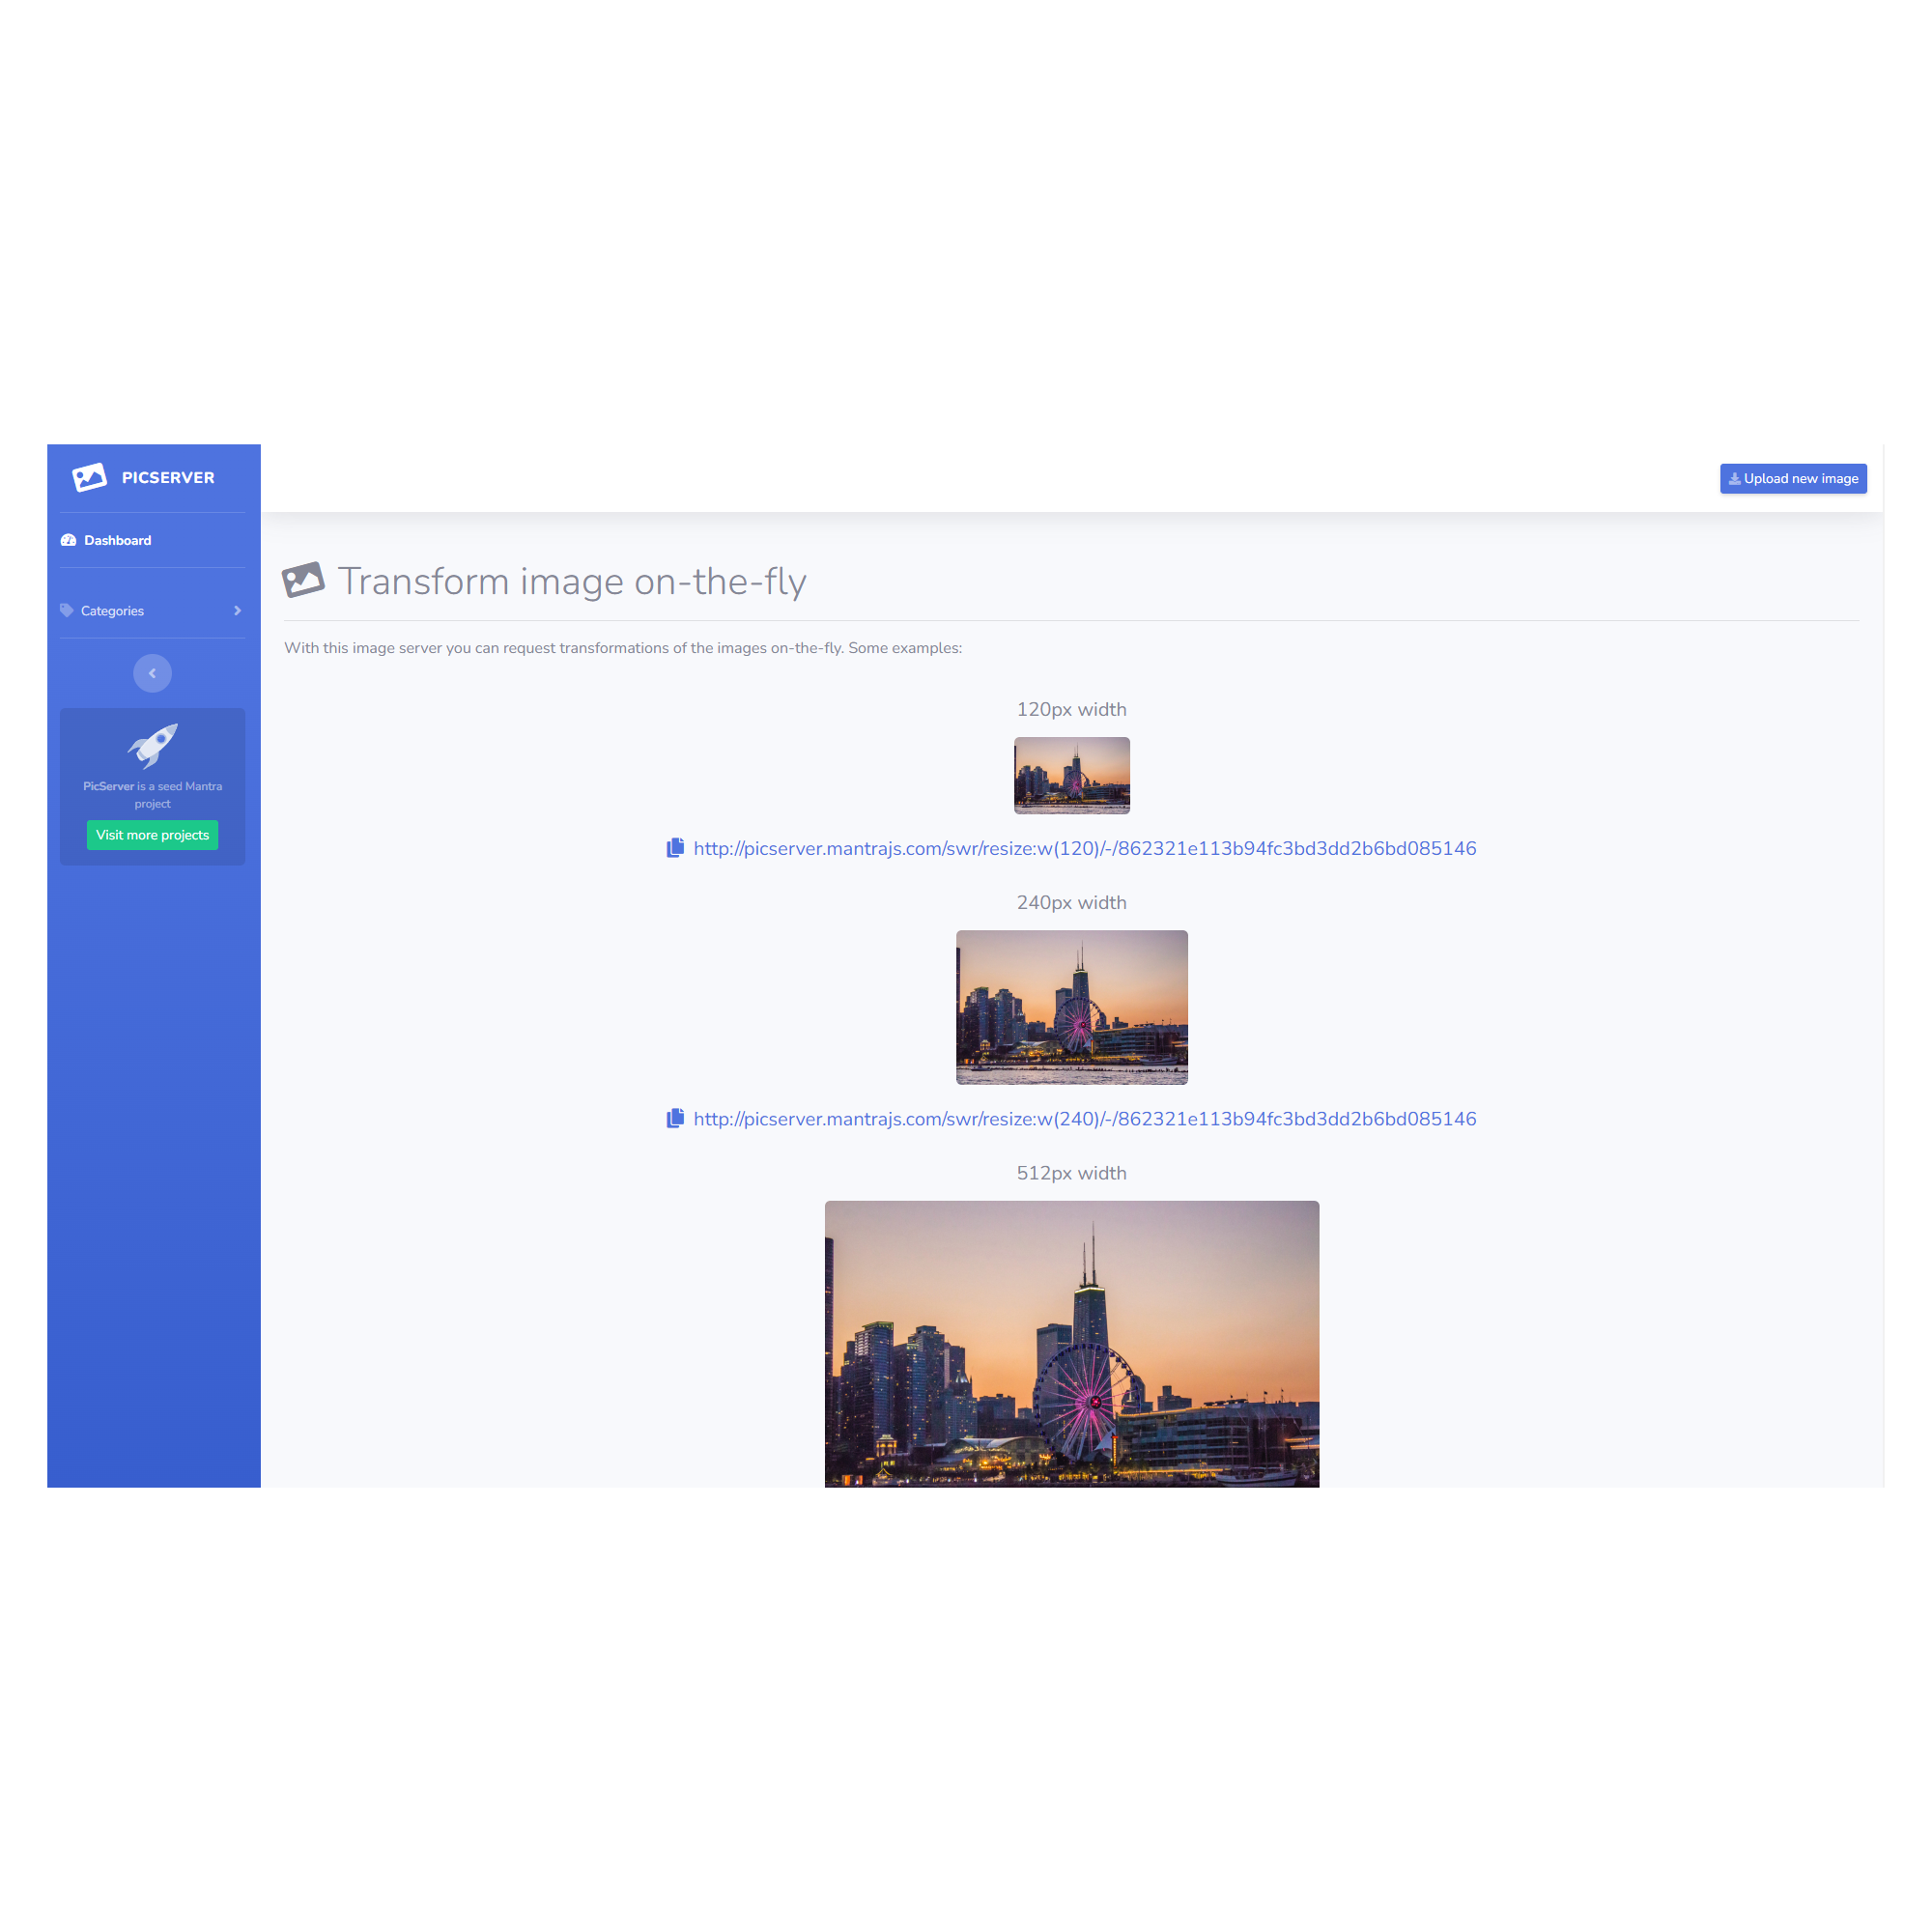The image size is (1932, 1932).
Task: Click the Categories tag icon
Action: coord(67,610)
